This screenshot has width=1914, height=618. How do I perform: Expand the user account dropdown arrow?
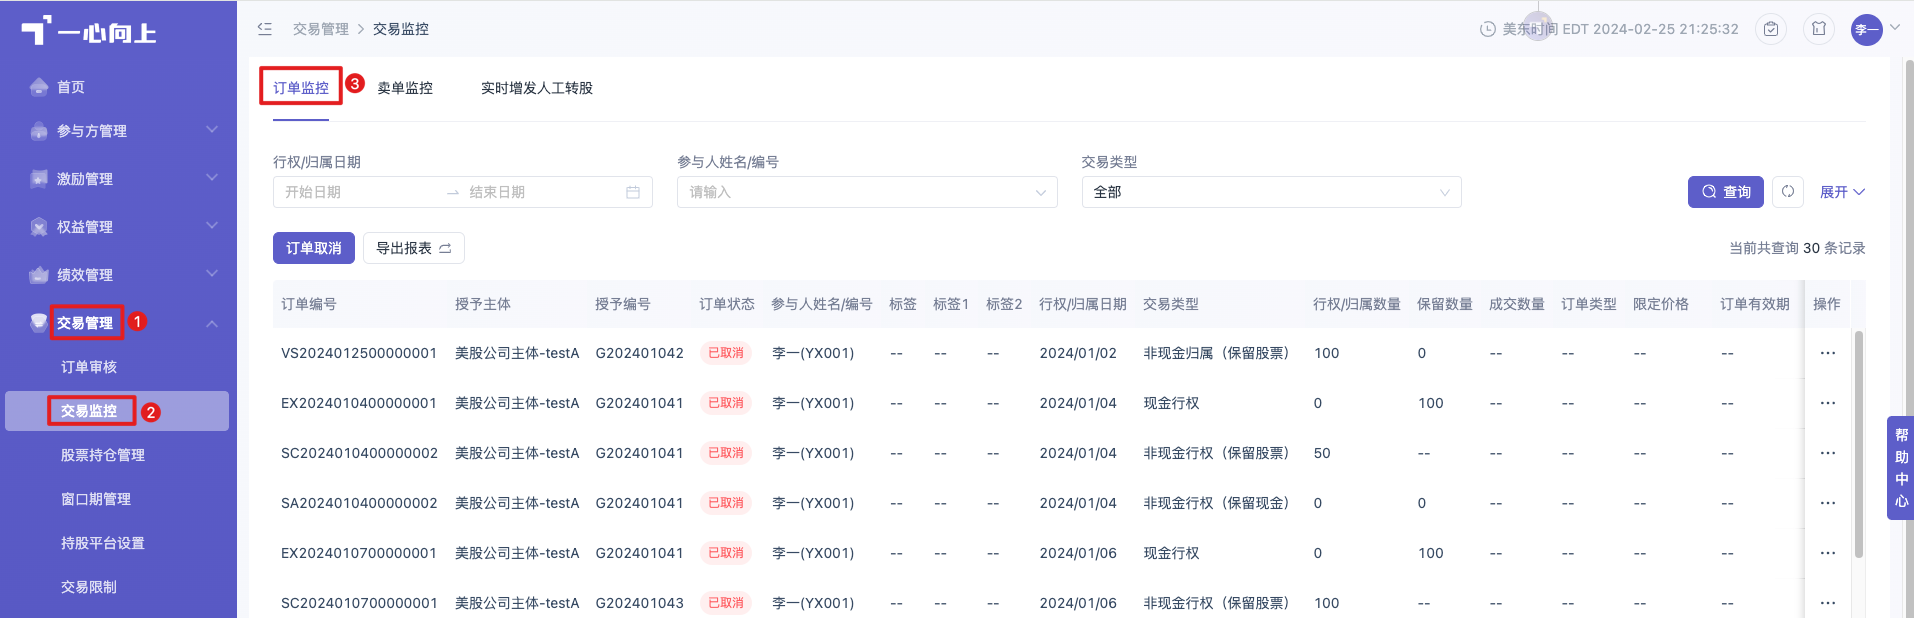tap(1895, 28)
